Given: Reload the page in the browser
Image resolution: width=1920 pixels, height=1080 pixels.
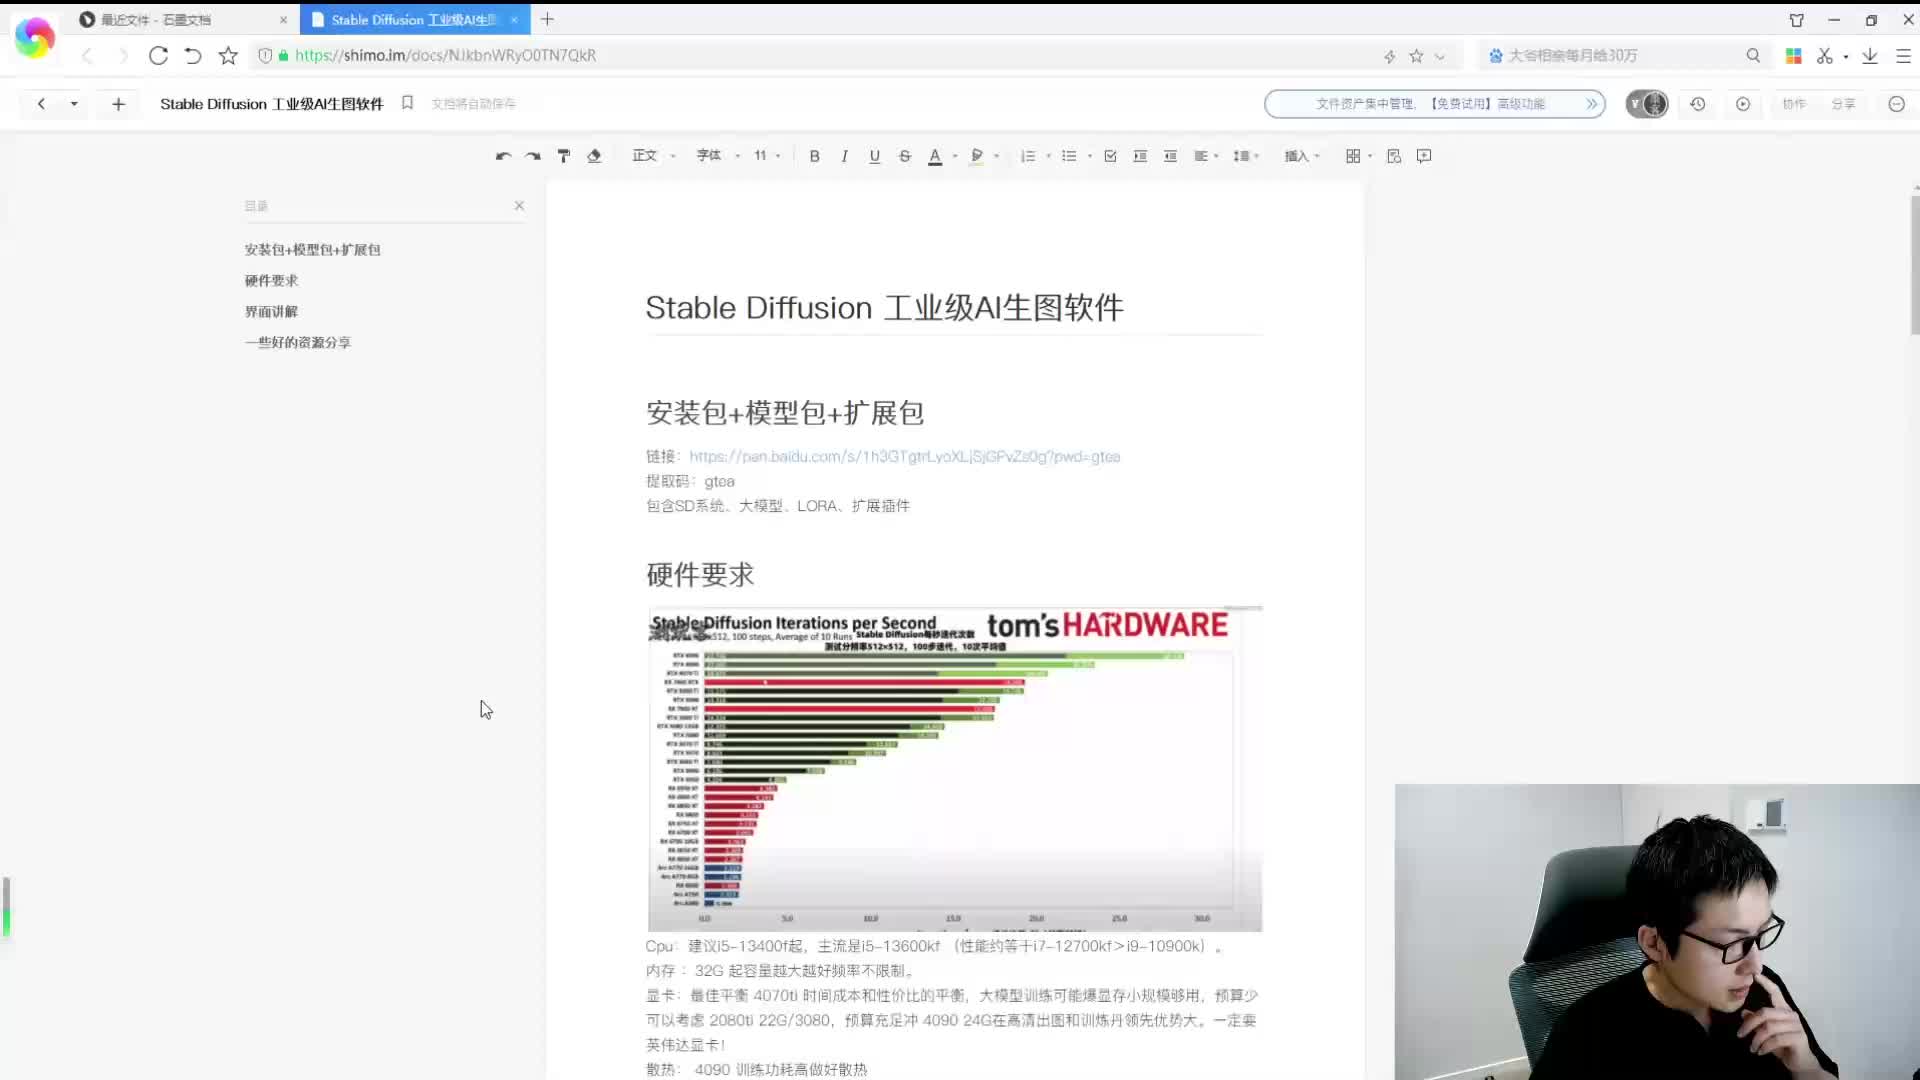Looking at the screenshot, I should pyautogui.click(x=158, y=56).
